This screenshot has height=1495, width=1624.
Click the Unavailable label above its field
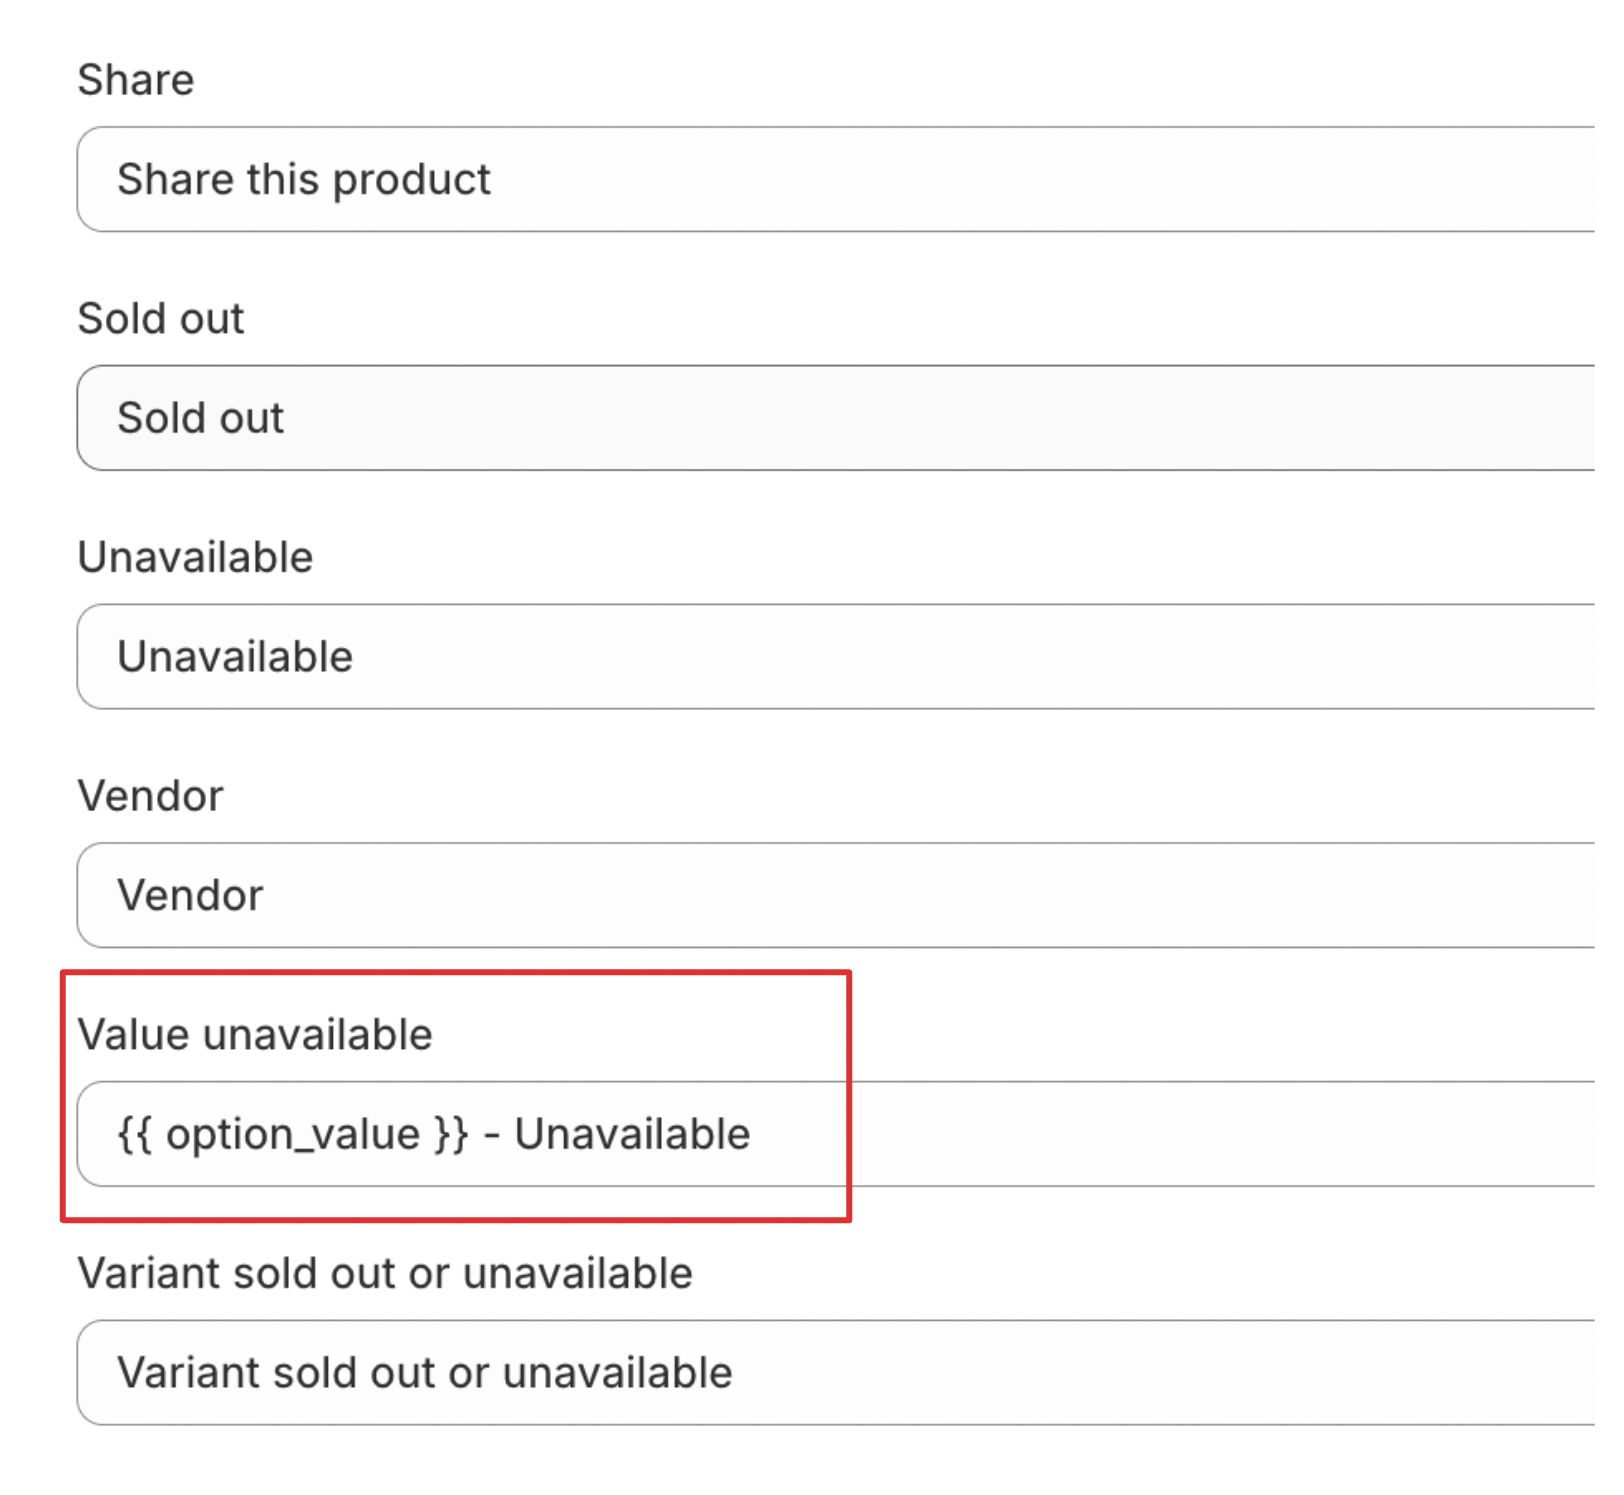[196, 557]
